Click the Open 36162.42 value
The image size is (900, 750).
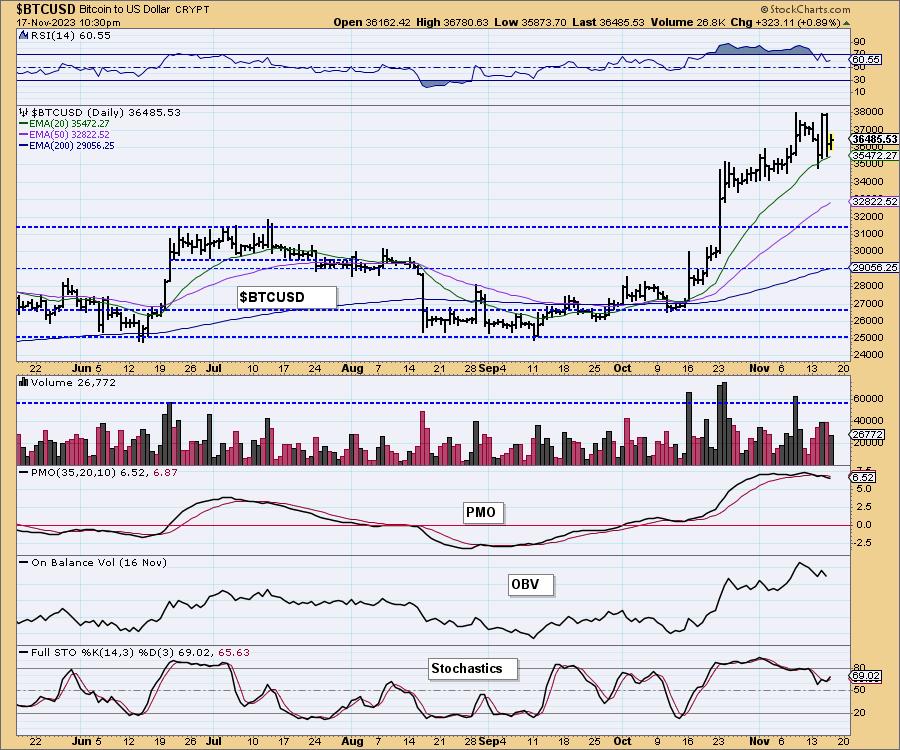point(372,23)
